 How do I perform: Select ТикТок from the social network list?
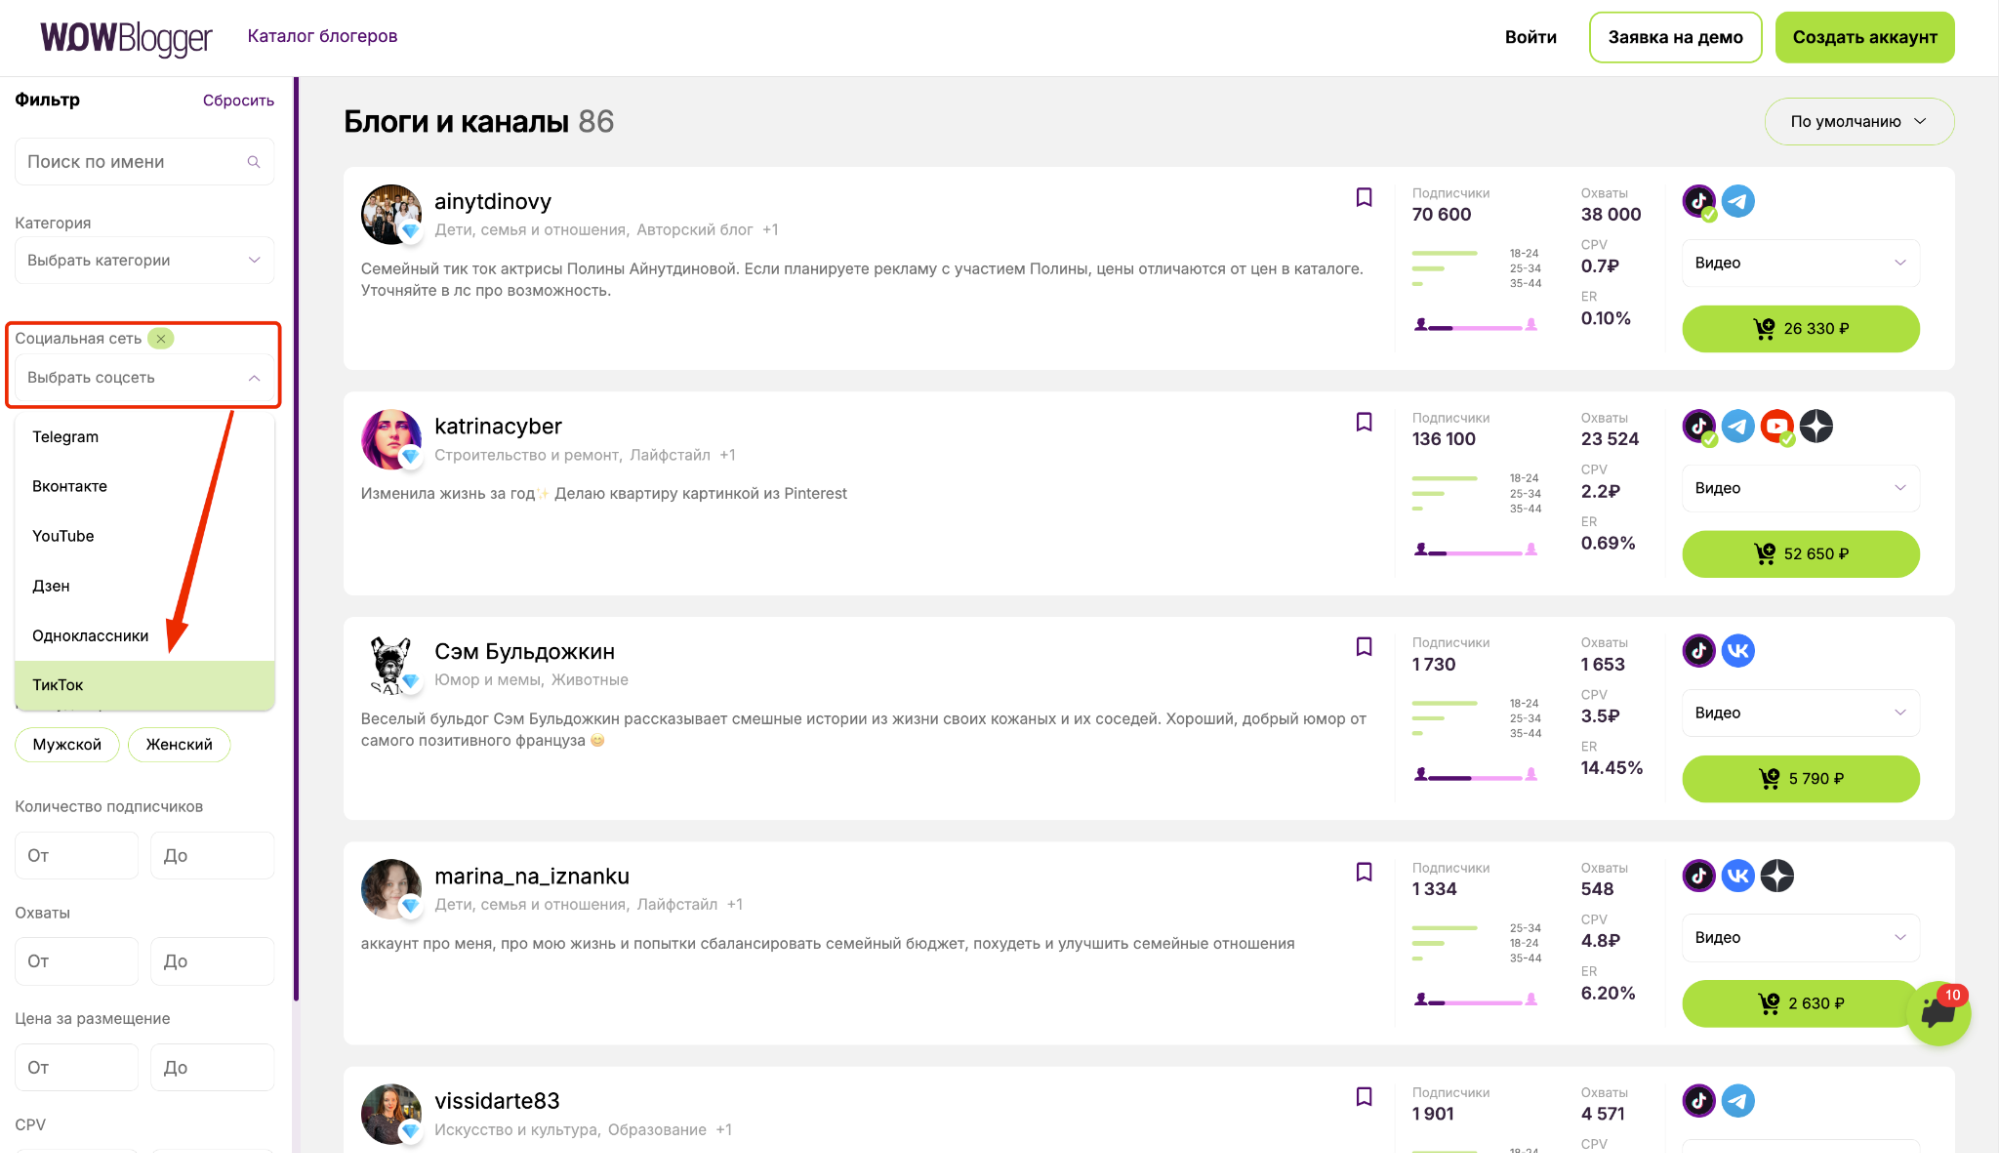tap(58, 685)
